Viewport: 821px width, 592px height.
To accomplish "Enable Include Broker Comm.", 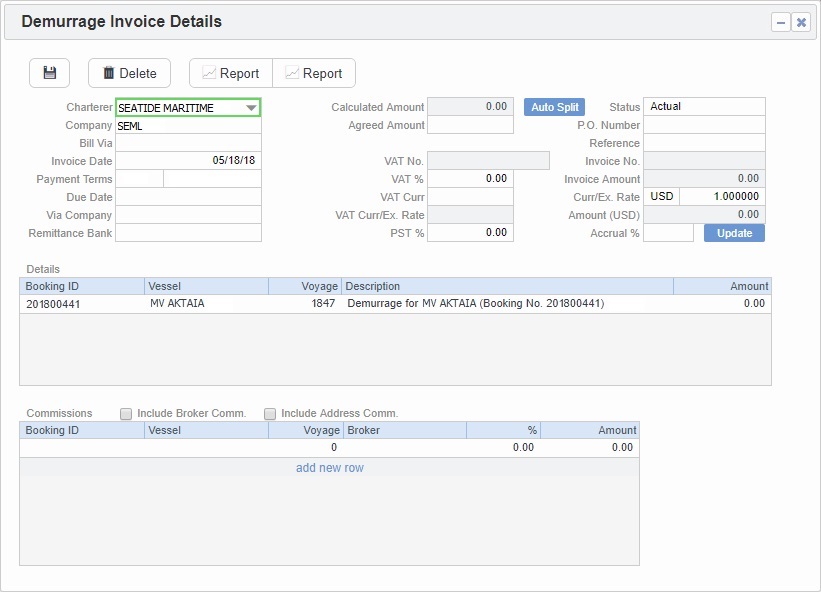I will pyautogui.click(x=126, y=413).
